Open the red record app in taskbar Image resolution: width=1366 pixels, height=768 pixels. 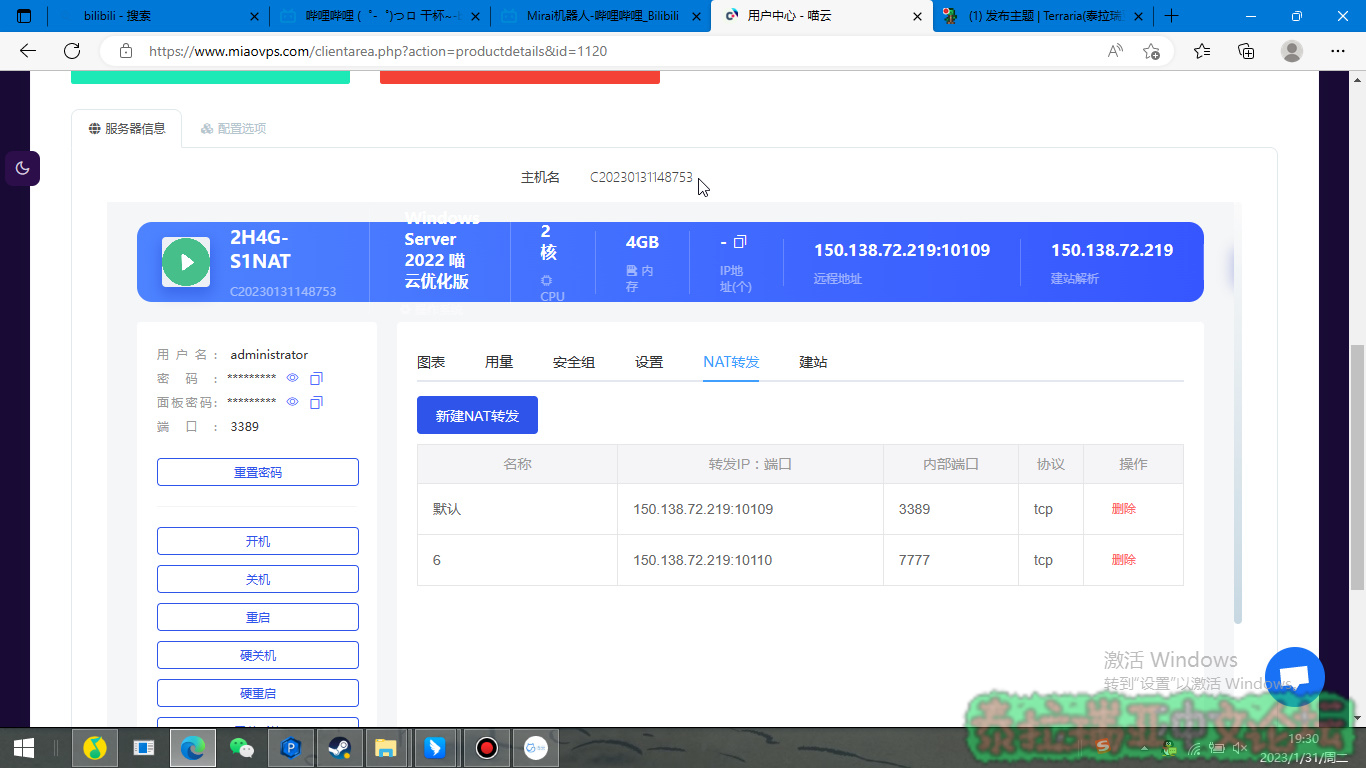tap(487, 748)
